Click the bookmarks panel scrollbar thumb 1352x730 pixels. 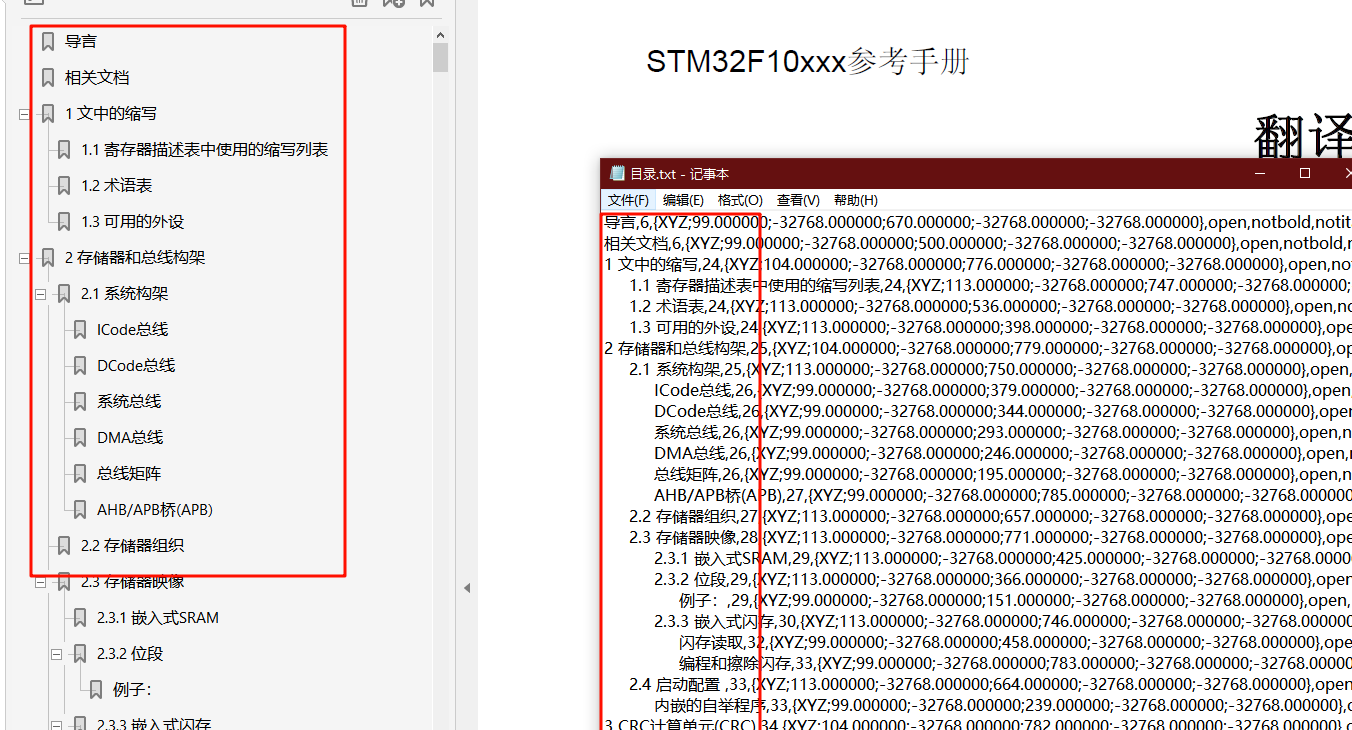(440, 58)
